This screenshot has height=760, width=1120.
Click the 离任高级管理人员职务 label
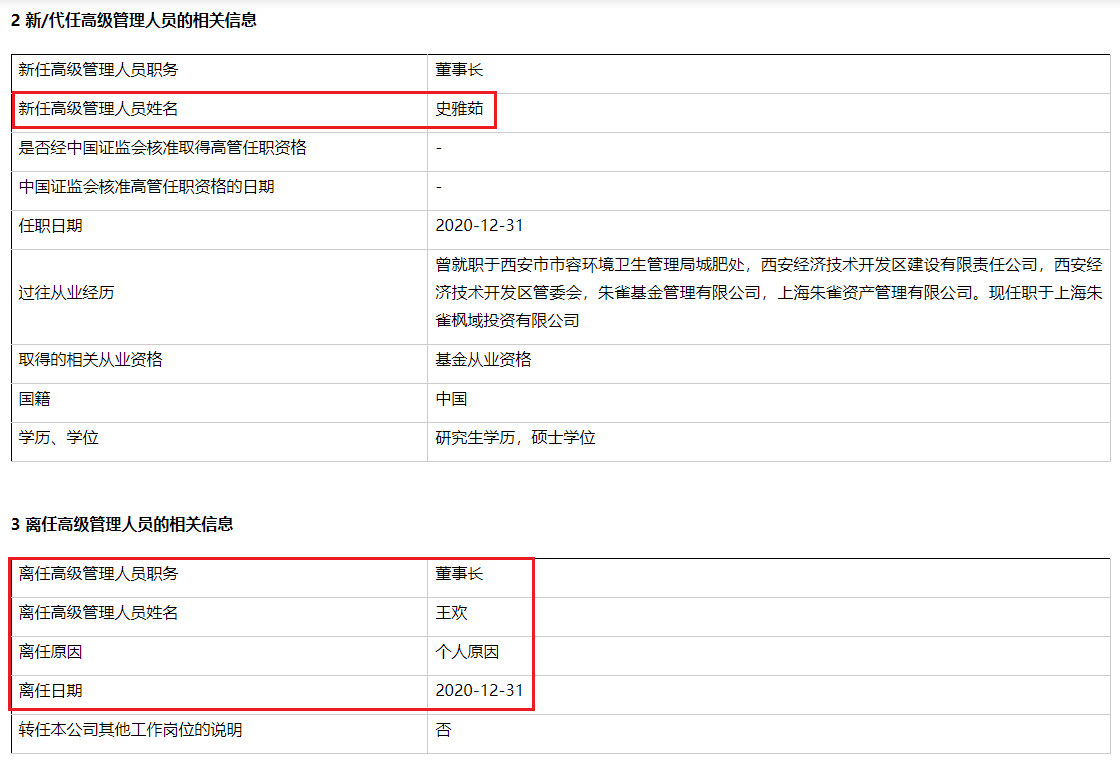(99, 574)
